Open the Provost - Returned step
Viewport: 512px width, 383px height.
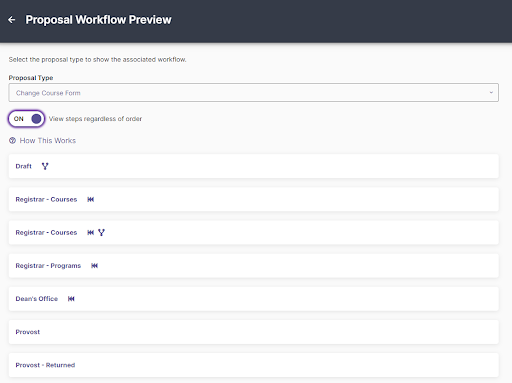click(x=253, y=365)
